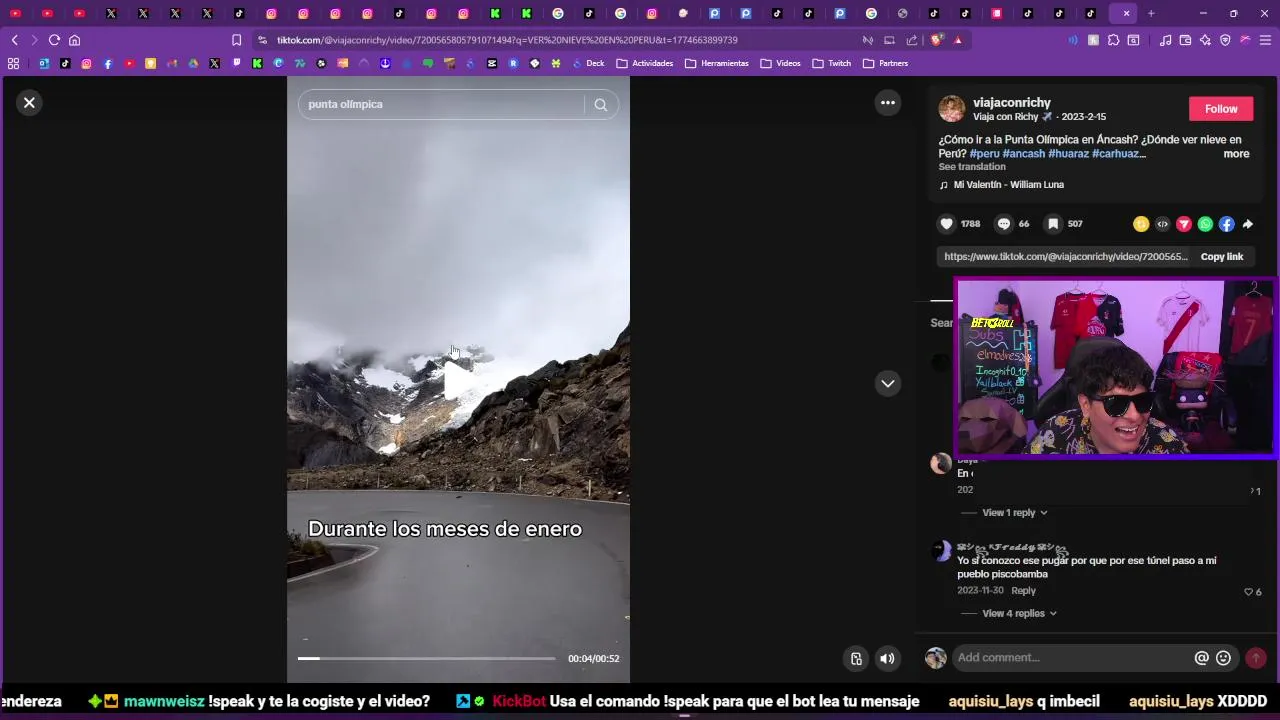Open the Deck bookmark

588,63
